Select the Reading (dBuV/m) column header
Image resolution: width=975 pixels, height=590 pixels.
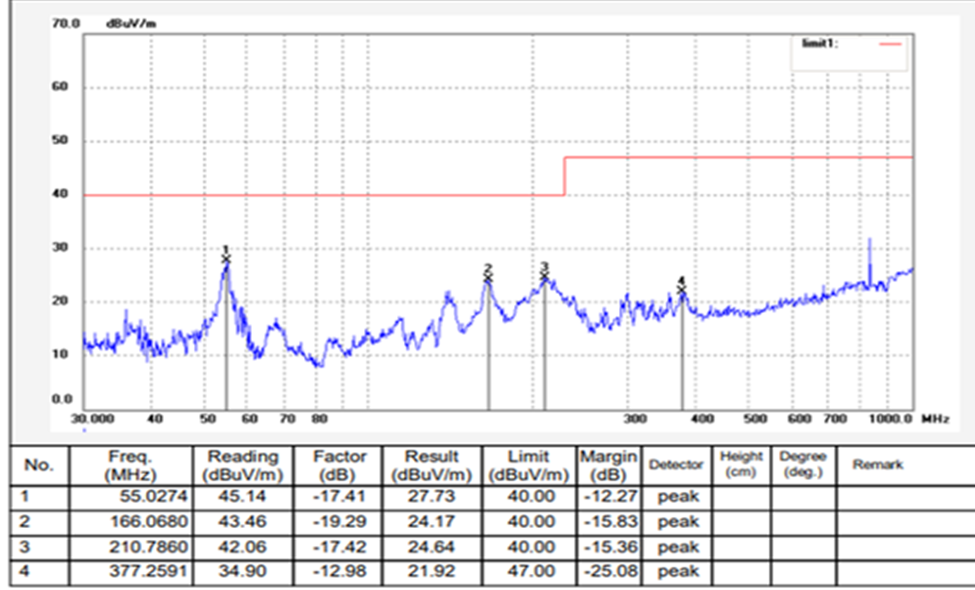(243, 465)
